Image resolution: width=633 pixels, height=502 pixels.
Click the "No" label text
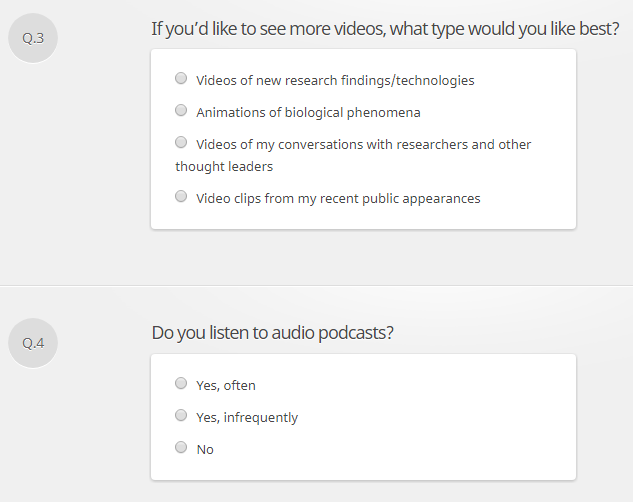(205, 449)
